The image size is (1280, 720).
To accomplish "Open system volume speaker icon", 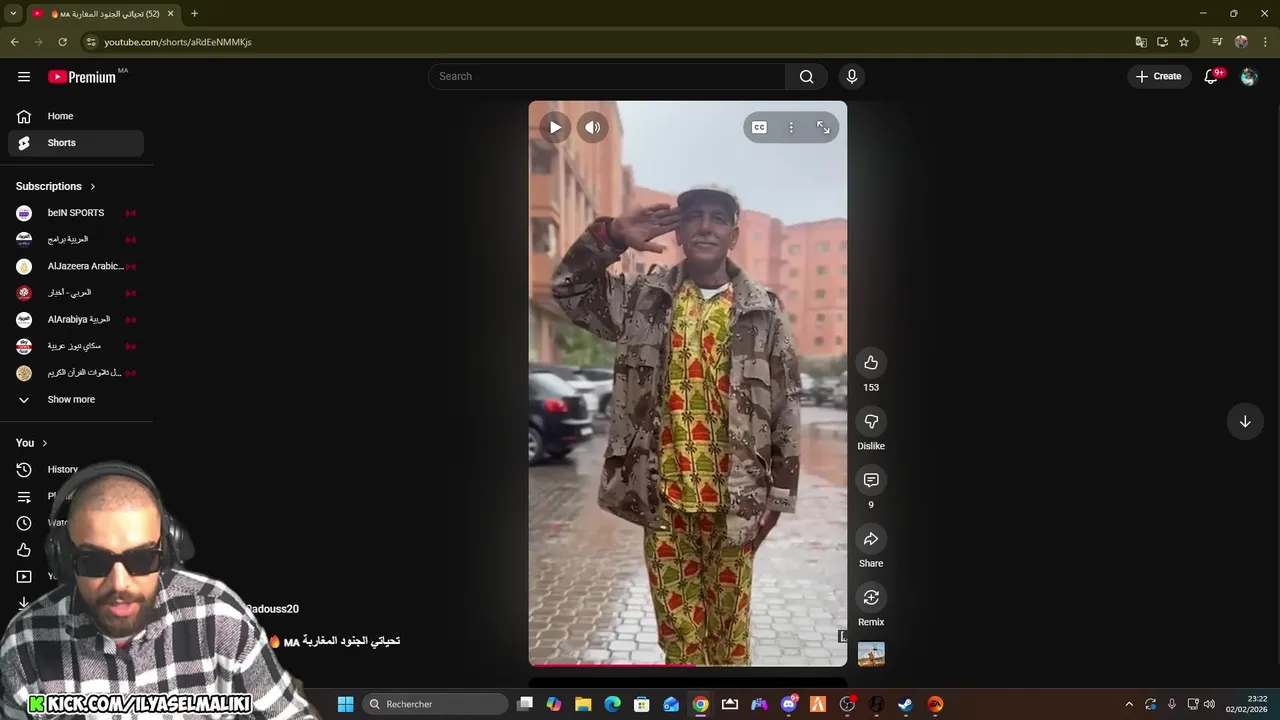I will (x=1210, y=704).
